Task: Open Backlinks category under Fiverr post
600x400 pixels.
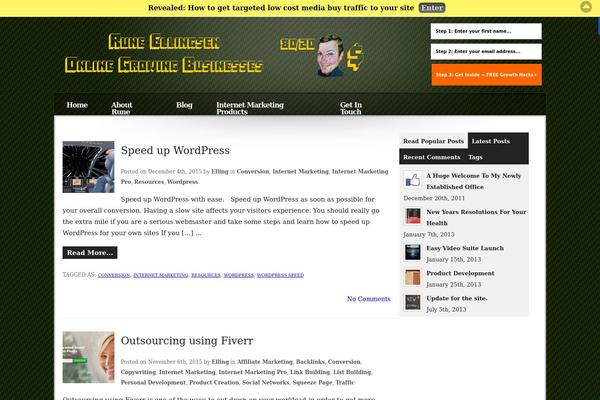Action: [310, 362]
